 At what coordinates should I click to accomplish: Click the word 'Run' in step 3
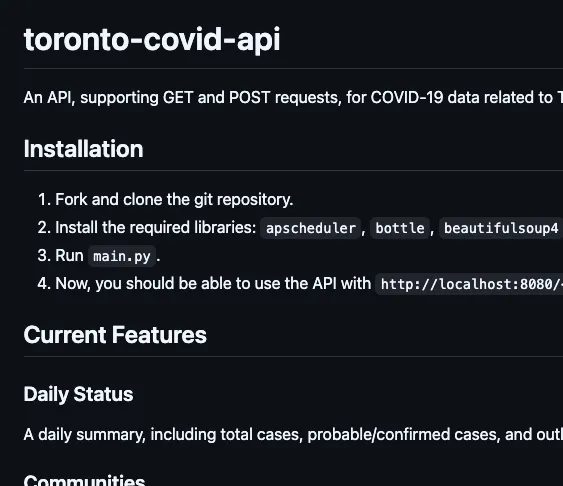tap(69, 256)
